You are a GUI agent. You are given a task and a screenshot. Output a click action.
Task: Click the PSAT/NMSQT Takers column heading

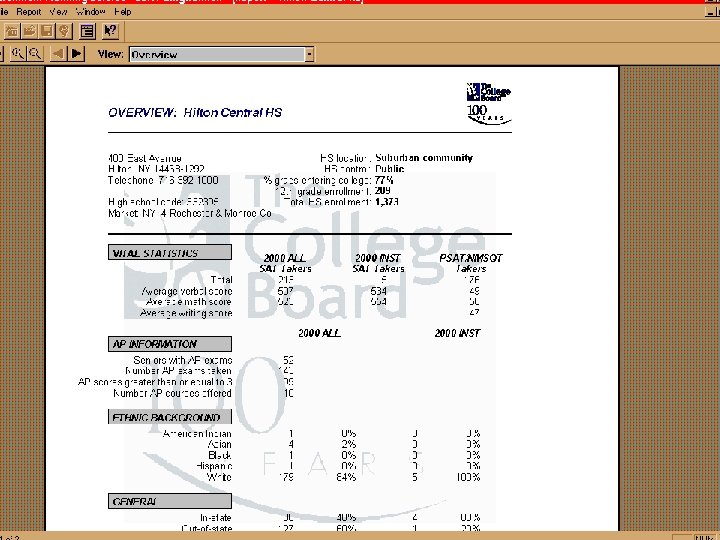tap(471, 263)
